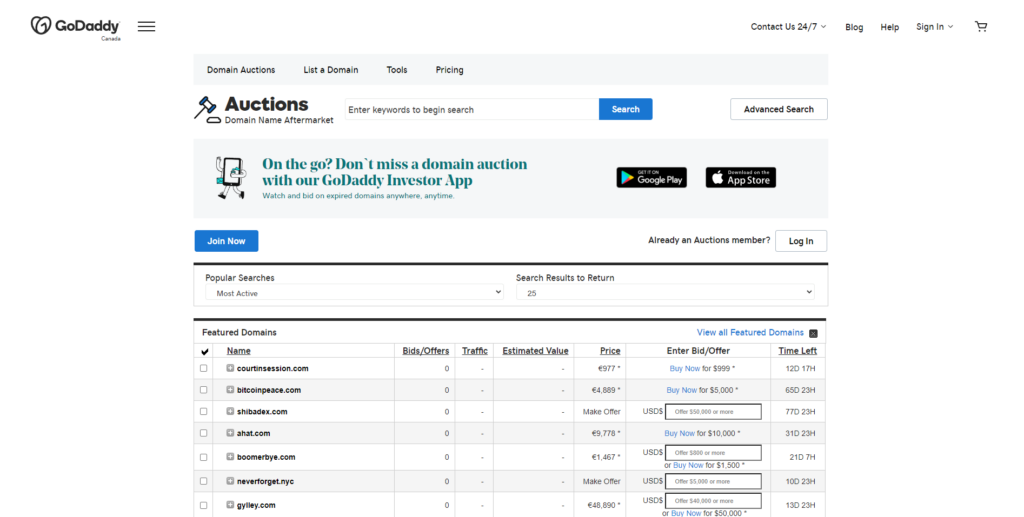The image size is (1024, 517).
Task: Open the ahat.com domain listing
Action: click(x=253, y=433)
